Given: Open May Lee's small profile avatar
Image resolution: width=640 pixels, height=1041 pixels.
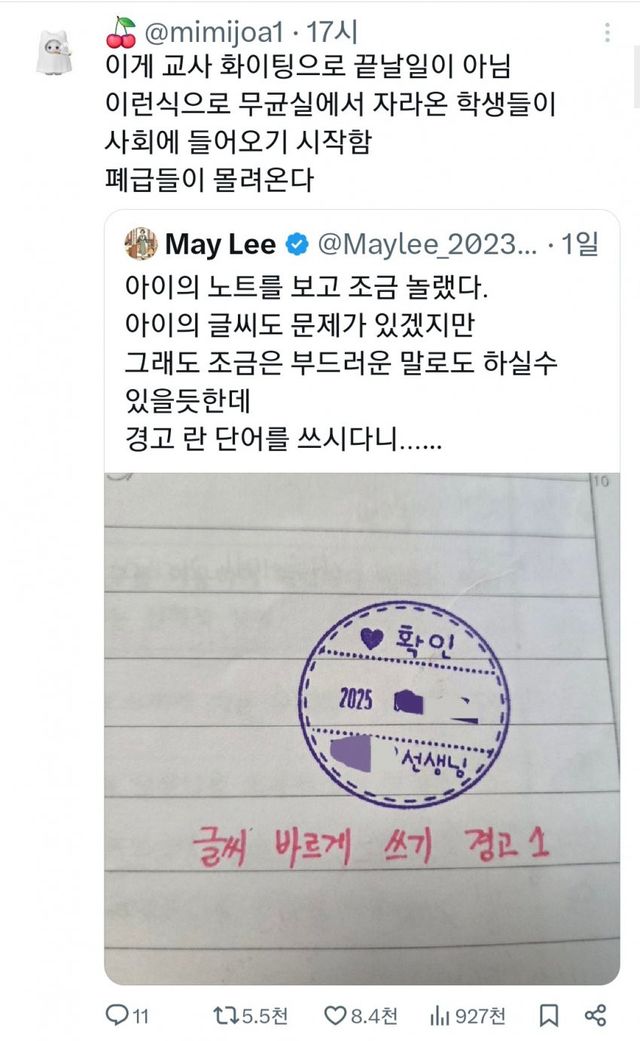Looking at the screenshot, I should click(141, 244).
